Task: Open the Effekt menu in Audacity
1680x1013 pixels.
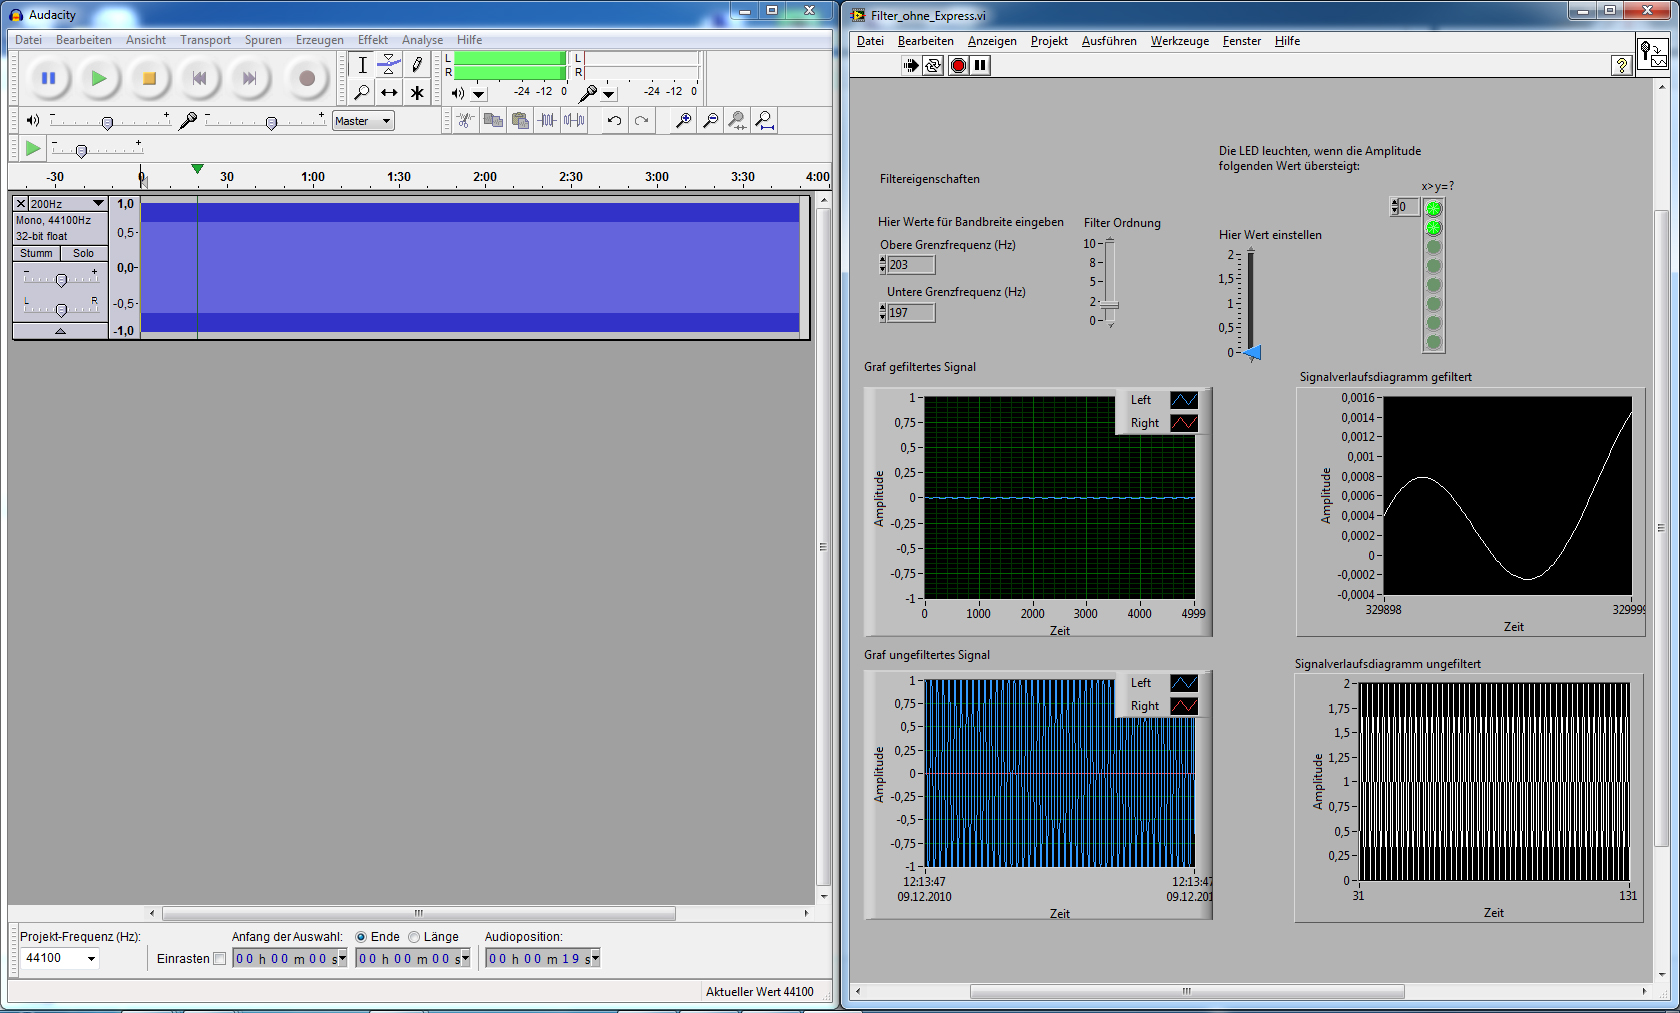Action: [372, 40]
